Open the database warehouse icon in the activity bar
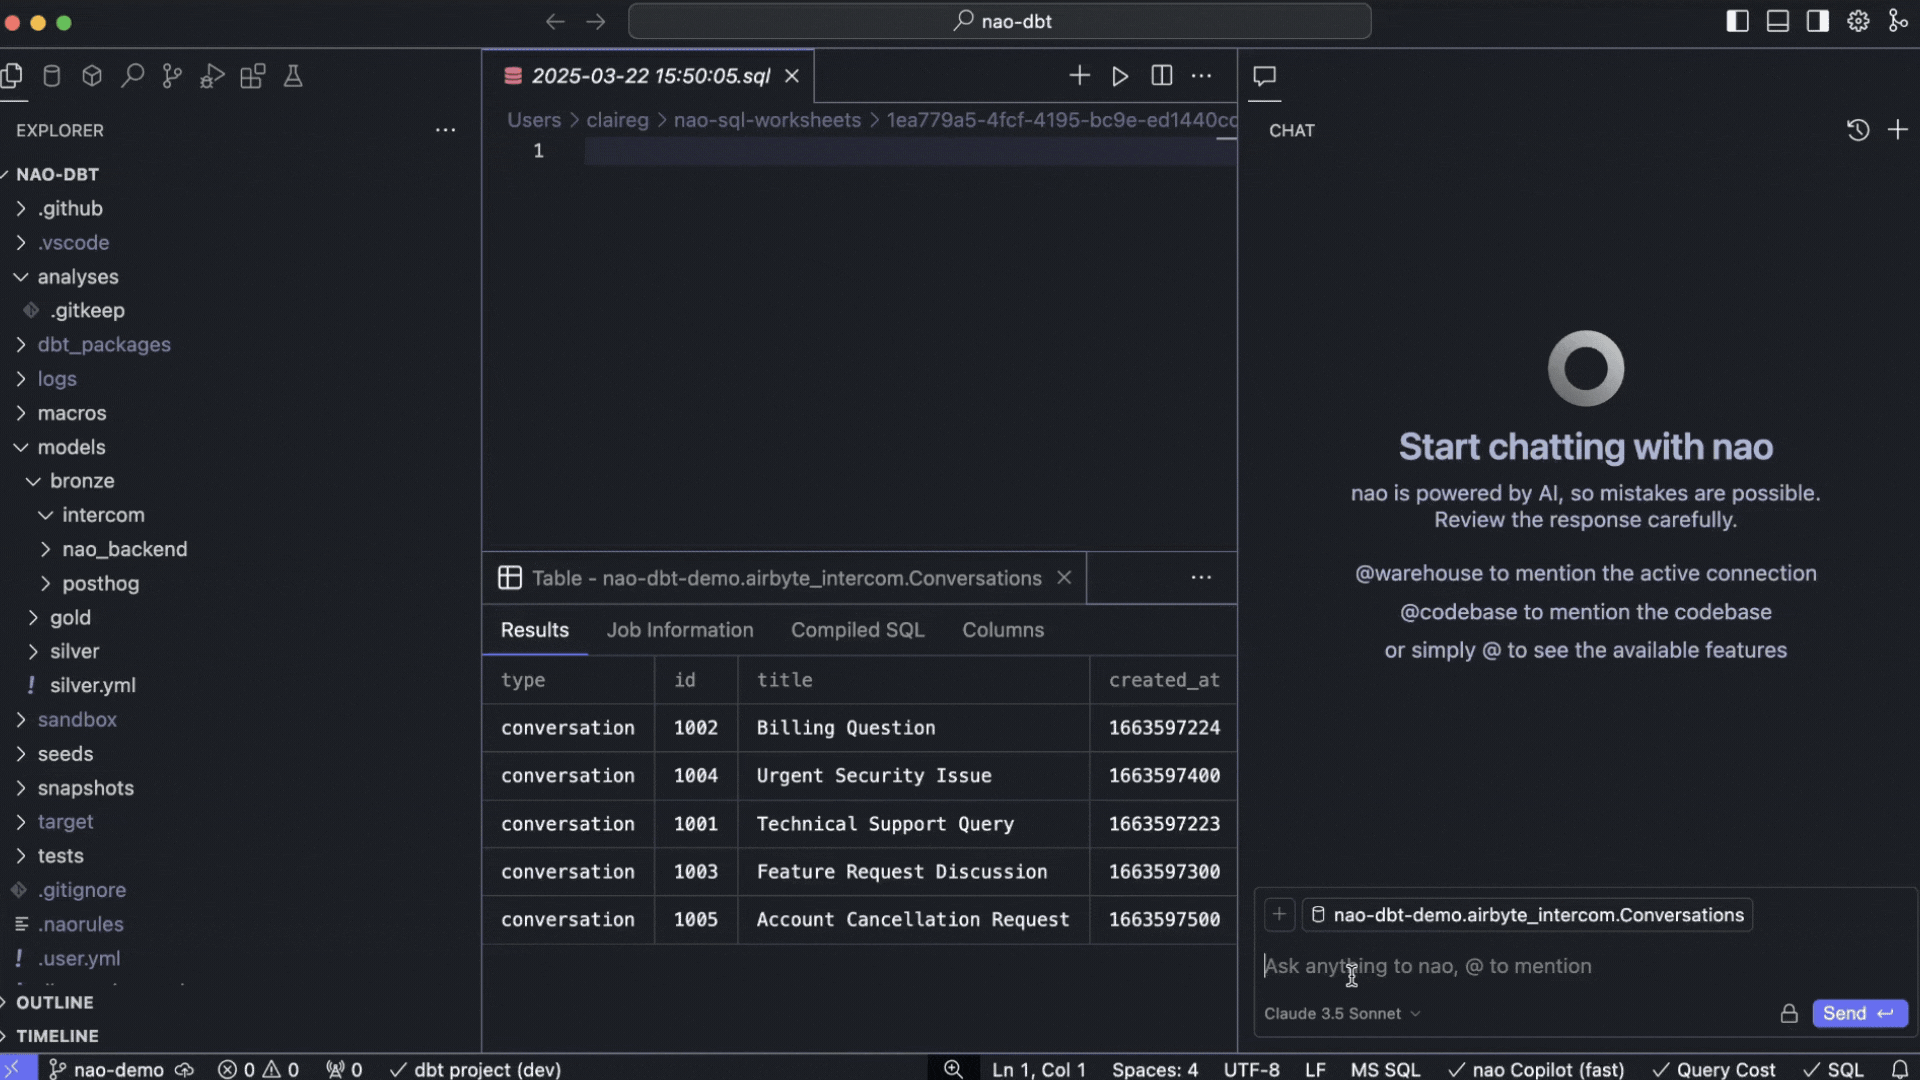 click(52, 76)
